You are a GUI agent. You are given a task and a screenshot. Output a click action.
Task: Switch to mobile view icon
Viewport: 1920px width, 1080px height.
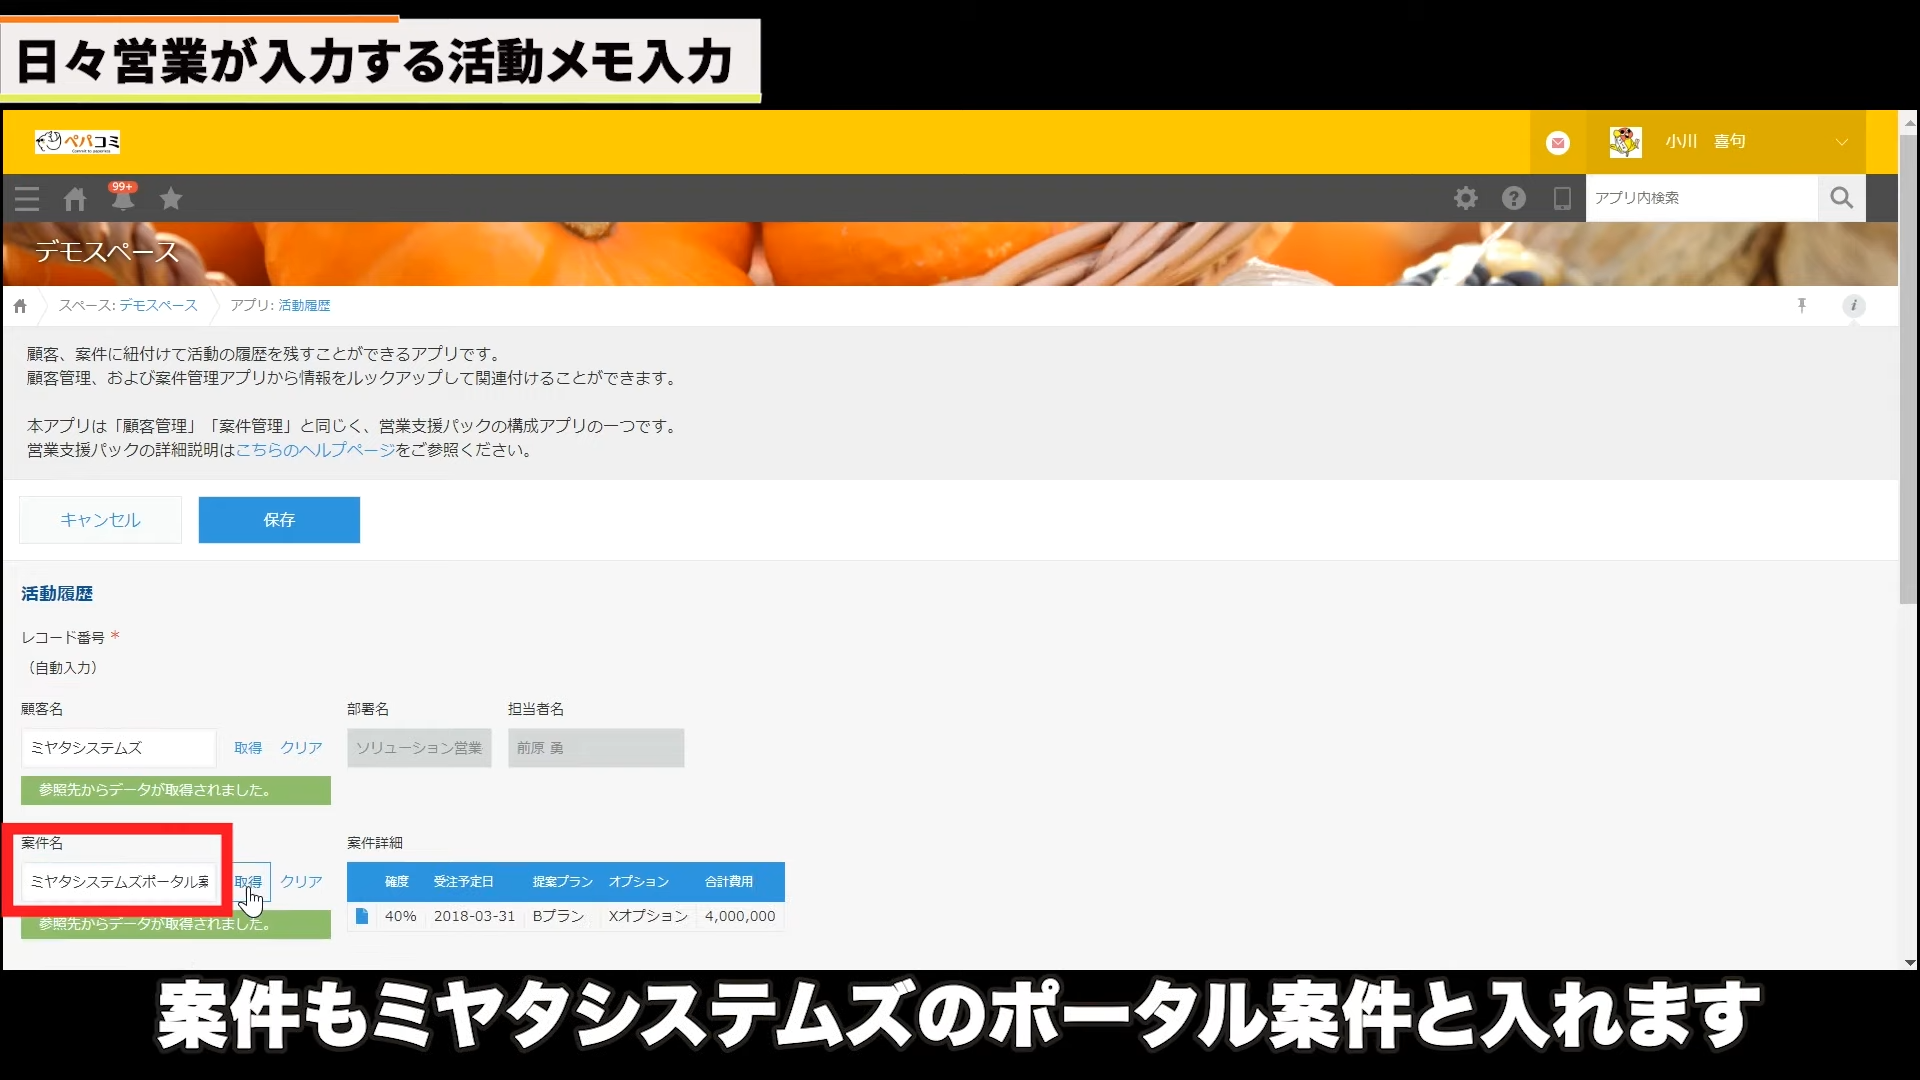click(x=1561, y=198)
